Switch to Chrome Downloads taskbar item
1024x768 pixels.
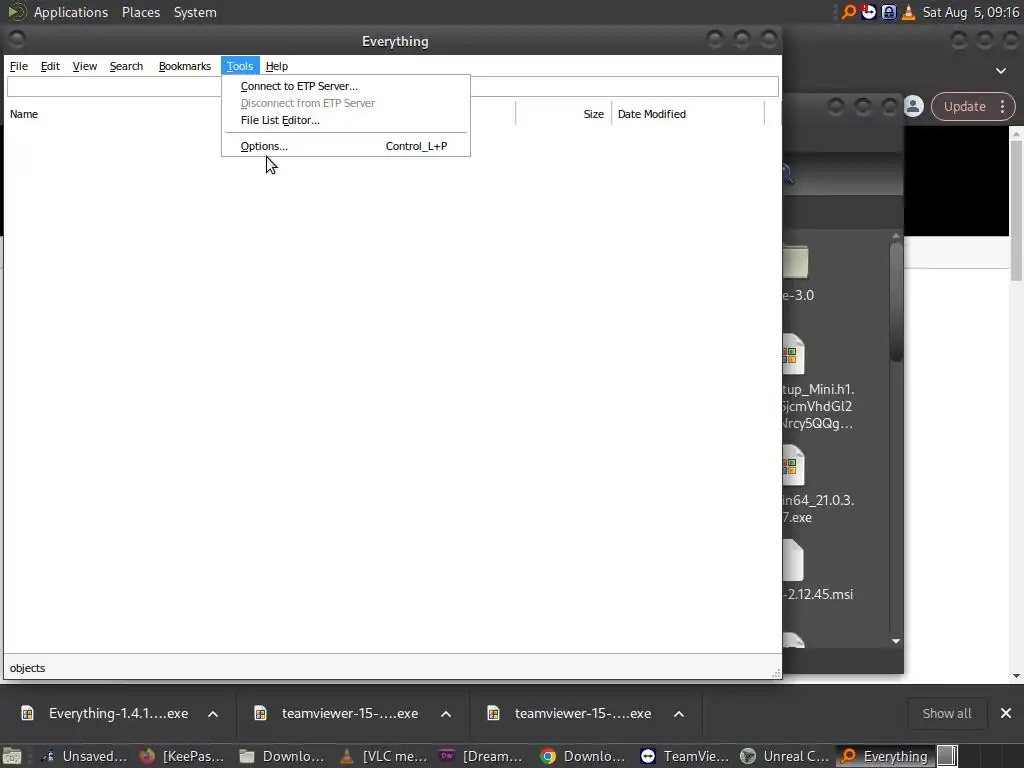coord(584,756)
